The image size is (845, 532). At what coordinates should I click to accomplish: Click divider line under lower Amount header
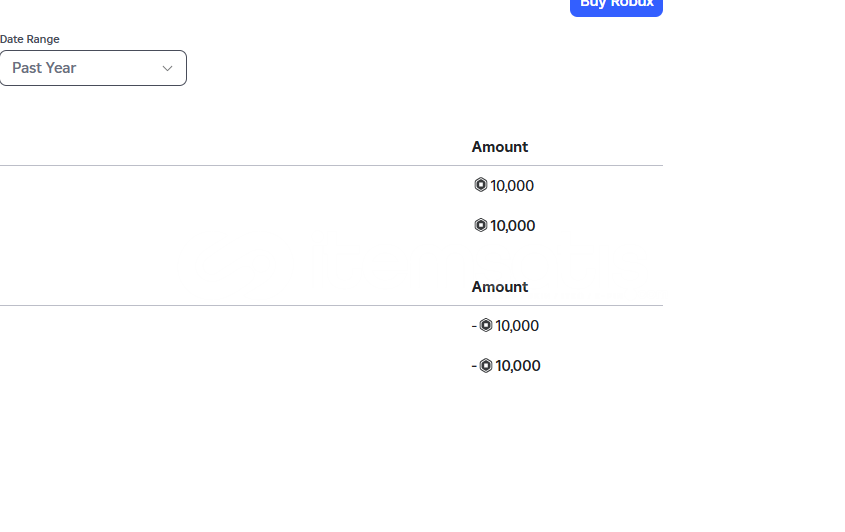pos(331,306)
